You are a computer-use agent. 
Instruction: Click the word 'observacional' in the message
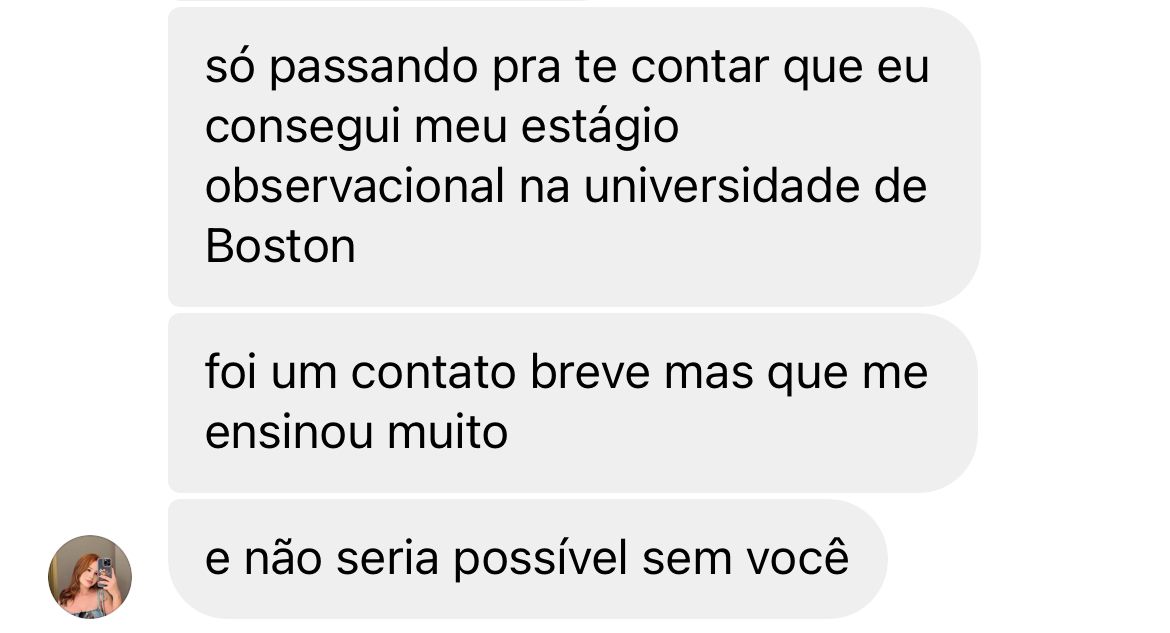click(x=354, y=186)
